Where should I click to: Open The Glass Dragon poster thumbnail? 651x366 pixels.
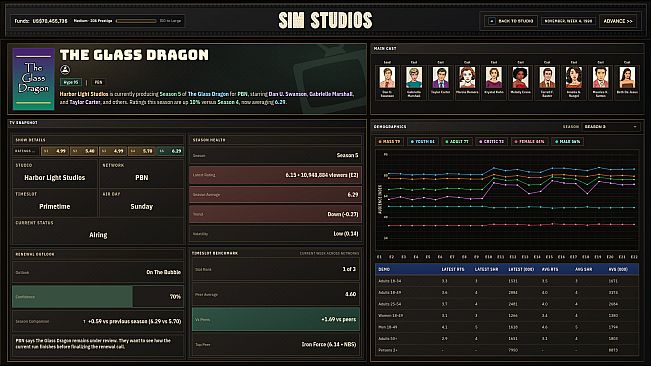(33, 79)
